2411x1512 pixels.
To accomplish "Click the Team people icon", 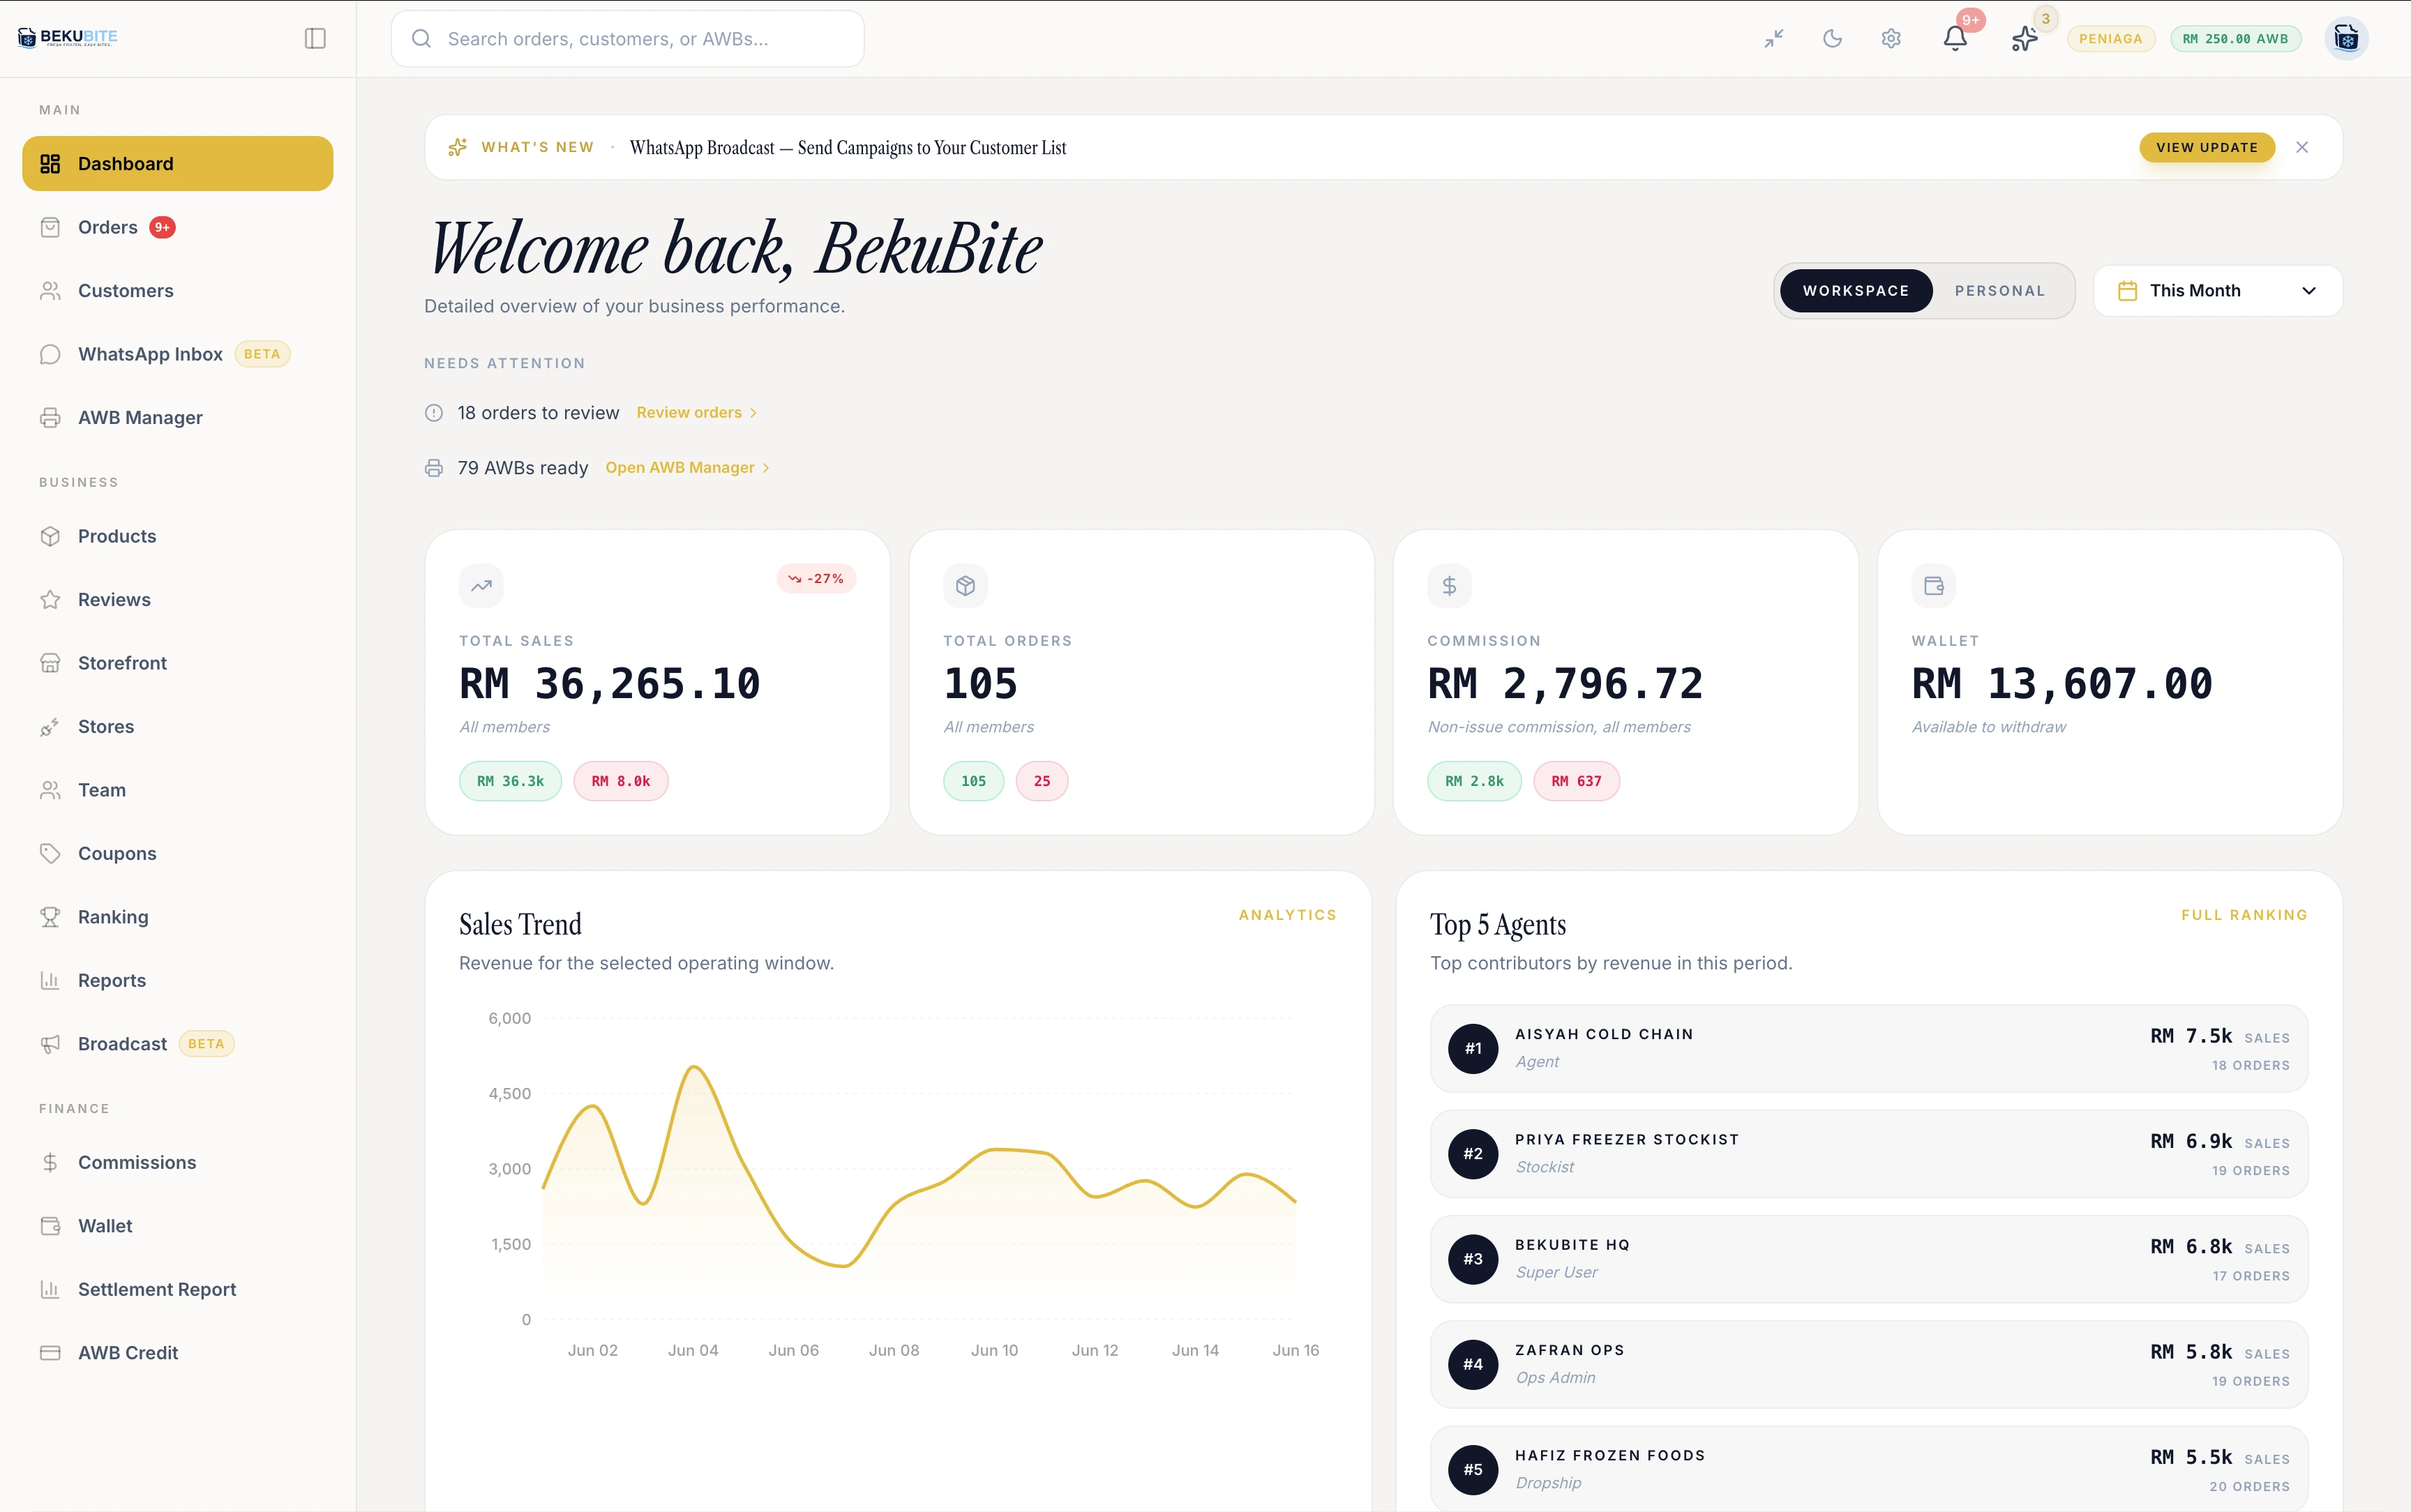I will point(50,790).
